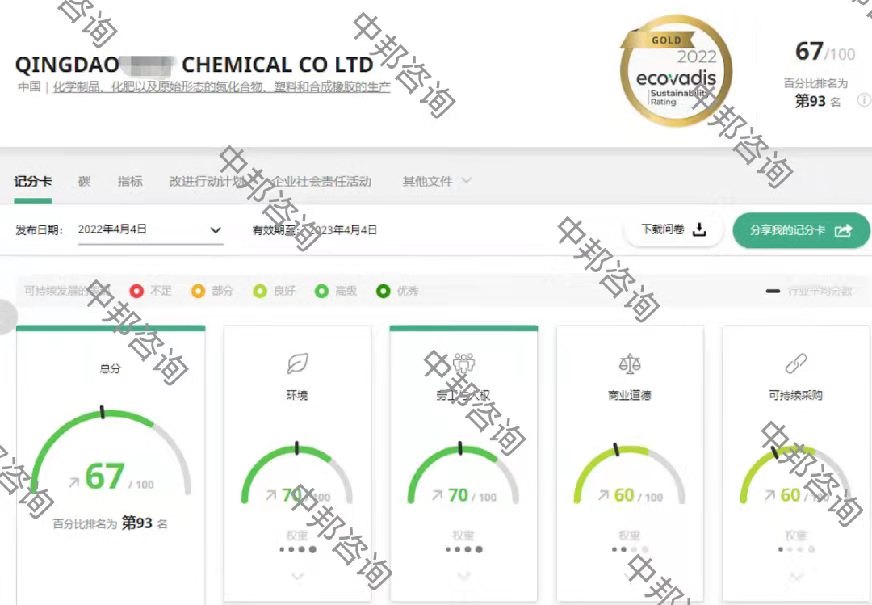
Task: Open the 其他文件 tab
Action: pos(427,181)
